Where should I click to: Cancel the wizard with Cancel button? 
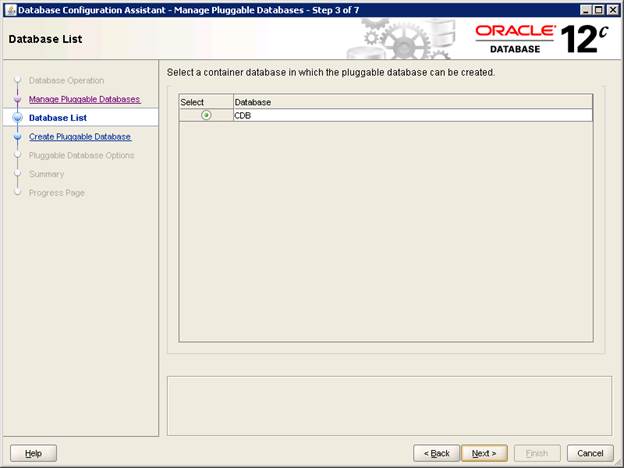click(x=590, y=453)
